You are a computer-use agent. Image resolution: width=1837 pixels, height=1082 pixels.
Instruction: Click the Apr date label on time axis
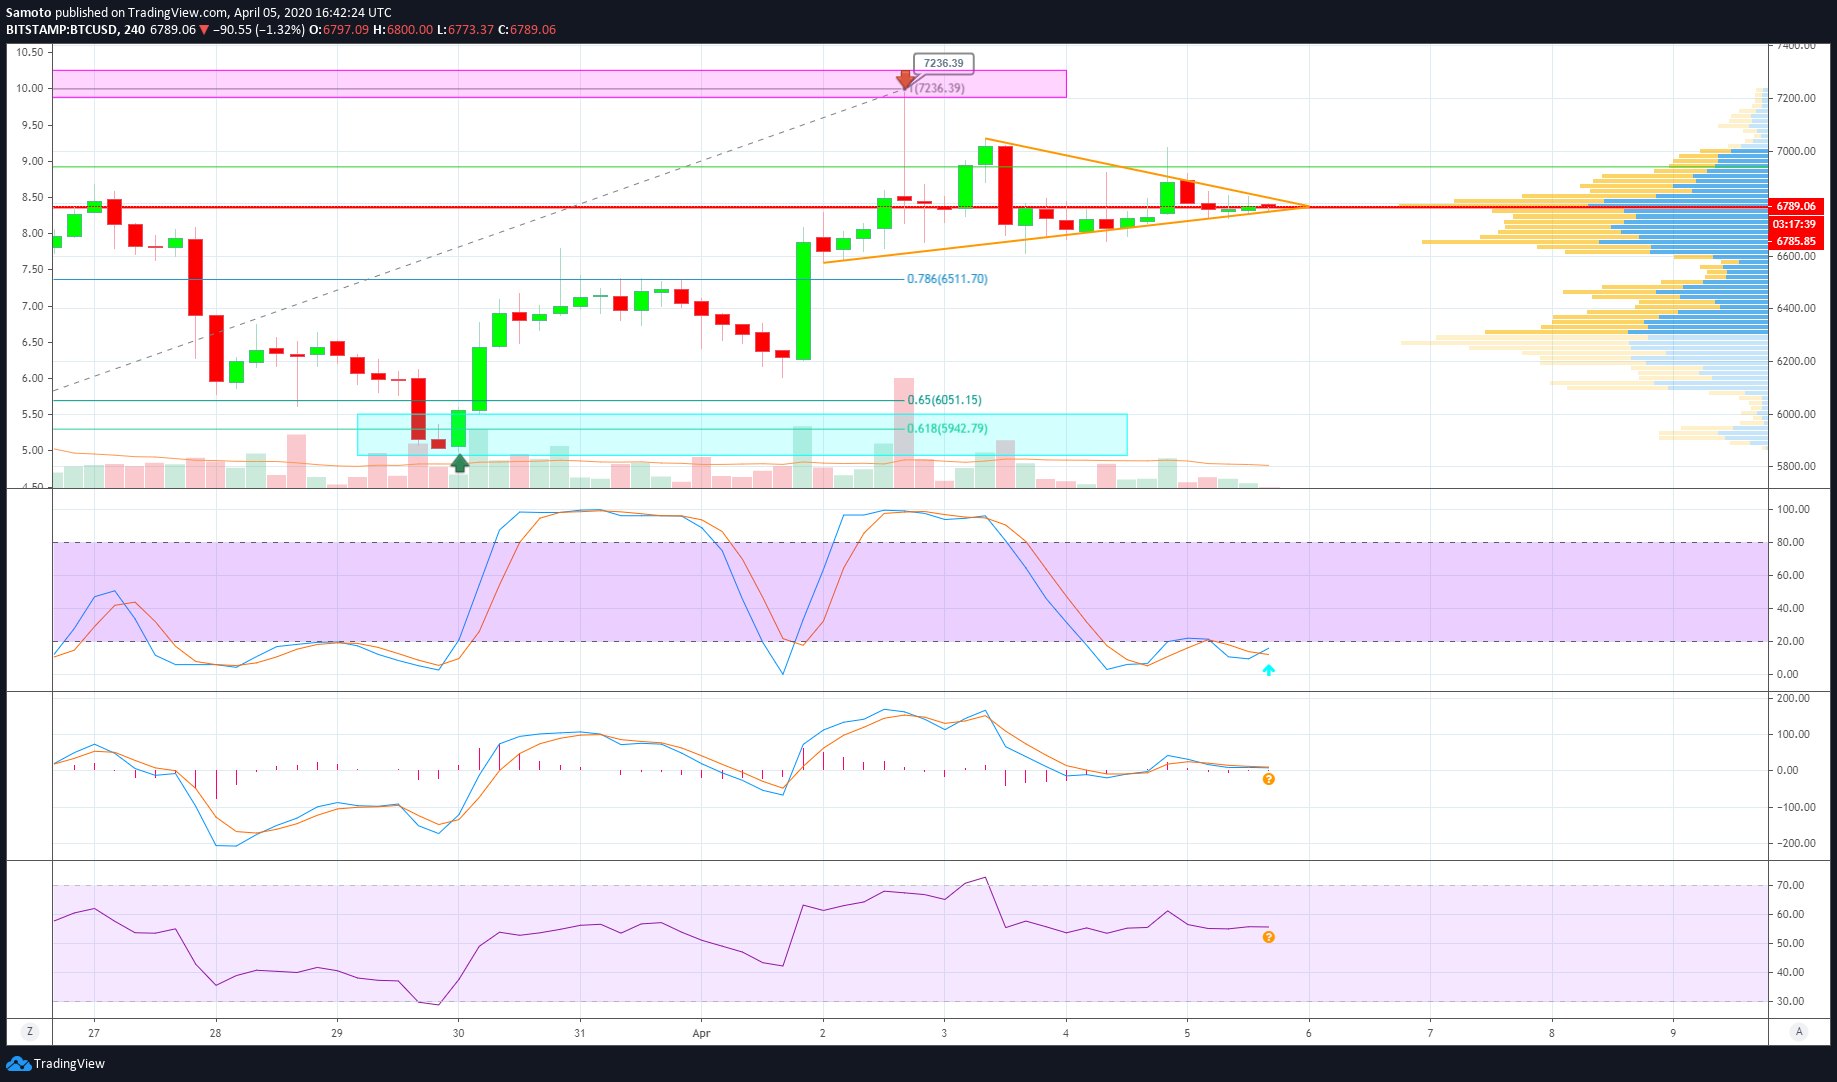[x=701, y=1033]
